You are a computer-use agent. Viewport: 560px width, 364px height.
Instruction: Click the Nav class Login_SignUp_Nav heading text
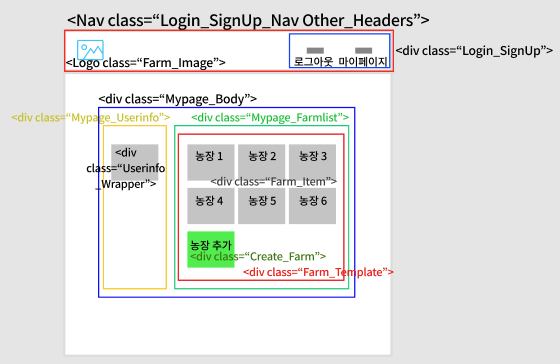click(248, 20)
